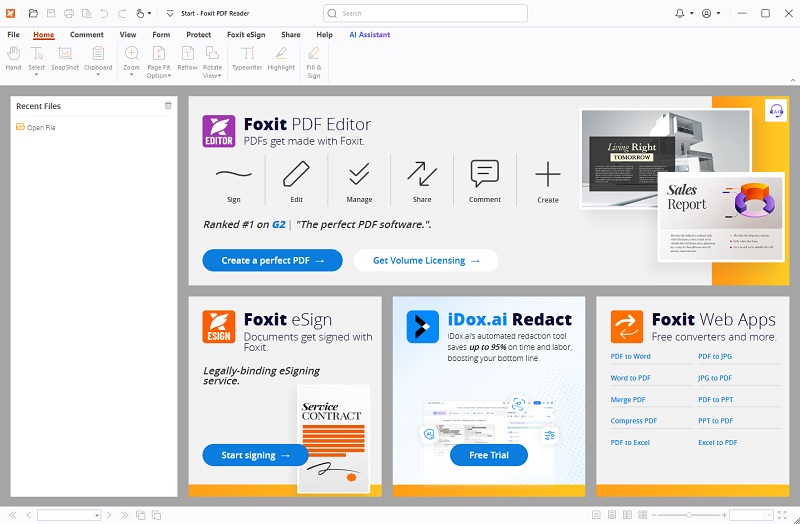Collapse the ribbon using the chevron
Screen dimensions: 800x524
(x=793, y=80)
